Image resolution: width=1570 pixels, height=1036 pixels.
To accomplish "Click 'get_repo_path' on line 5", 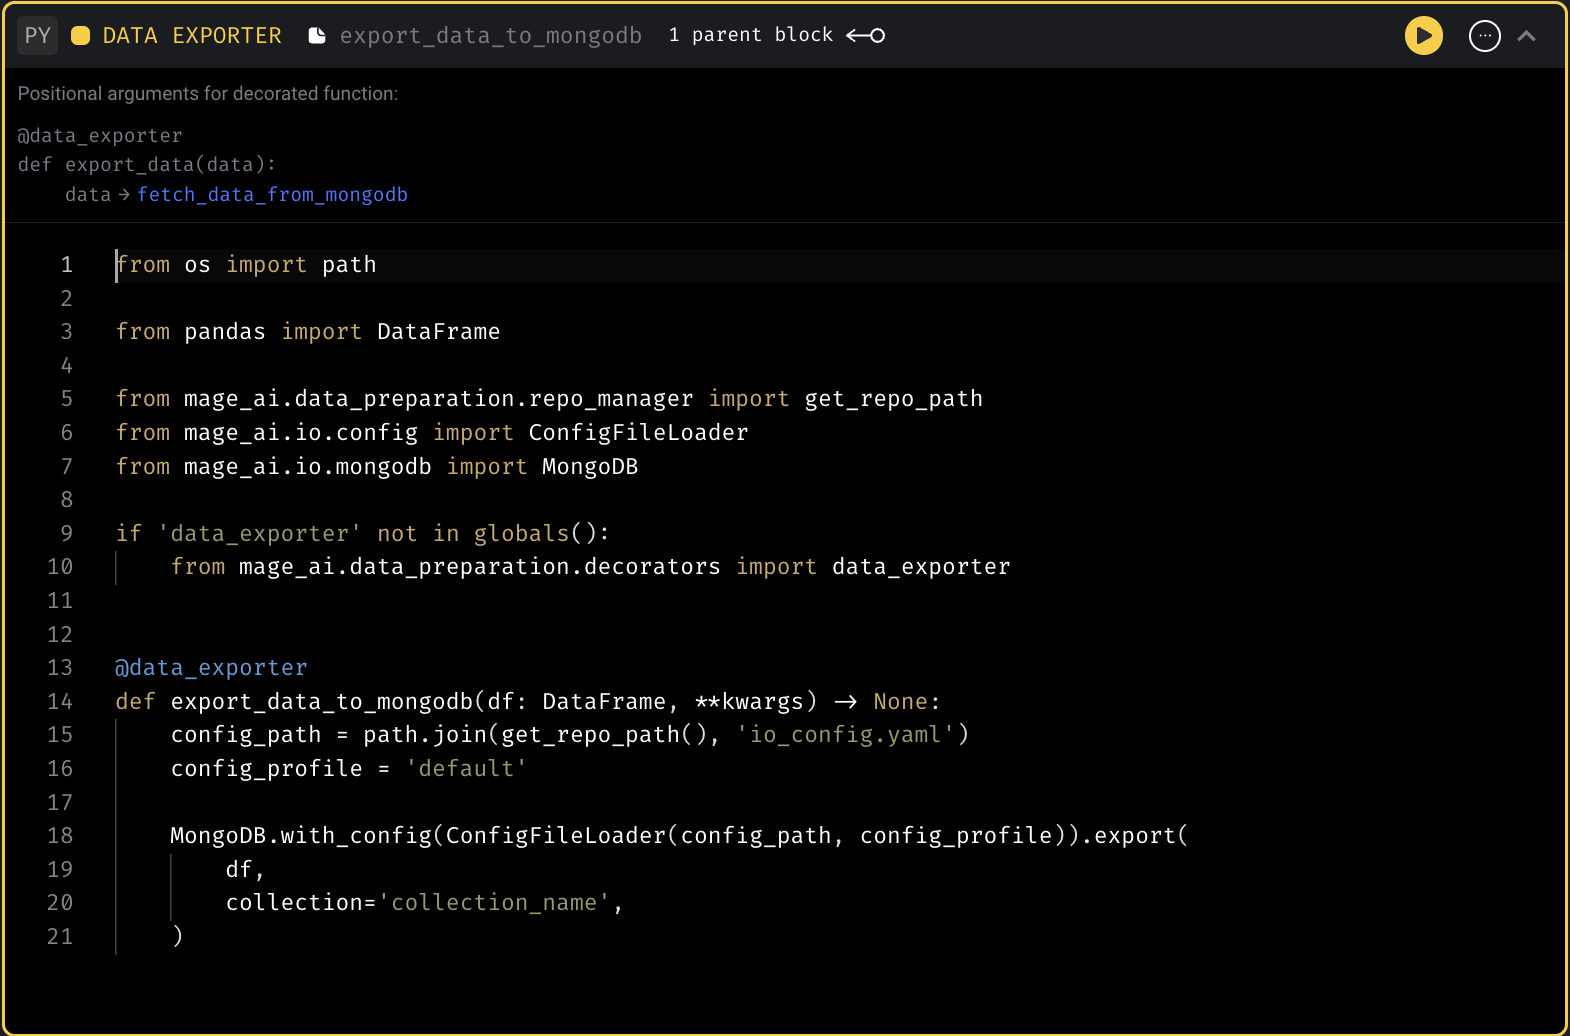I will (894, 399).
